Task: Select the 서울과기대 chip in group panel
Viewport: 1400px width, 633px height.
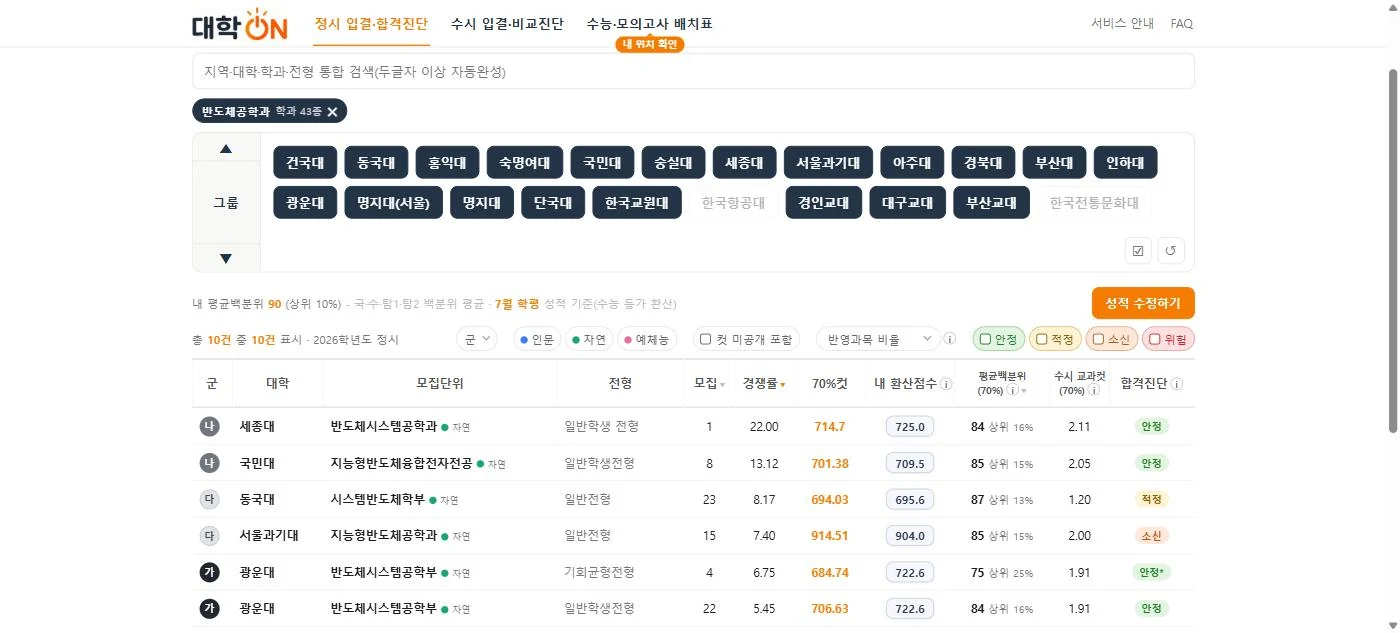Action: point(828,162)
